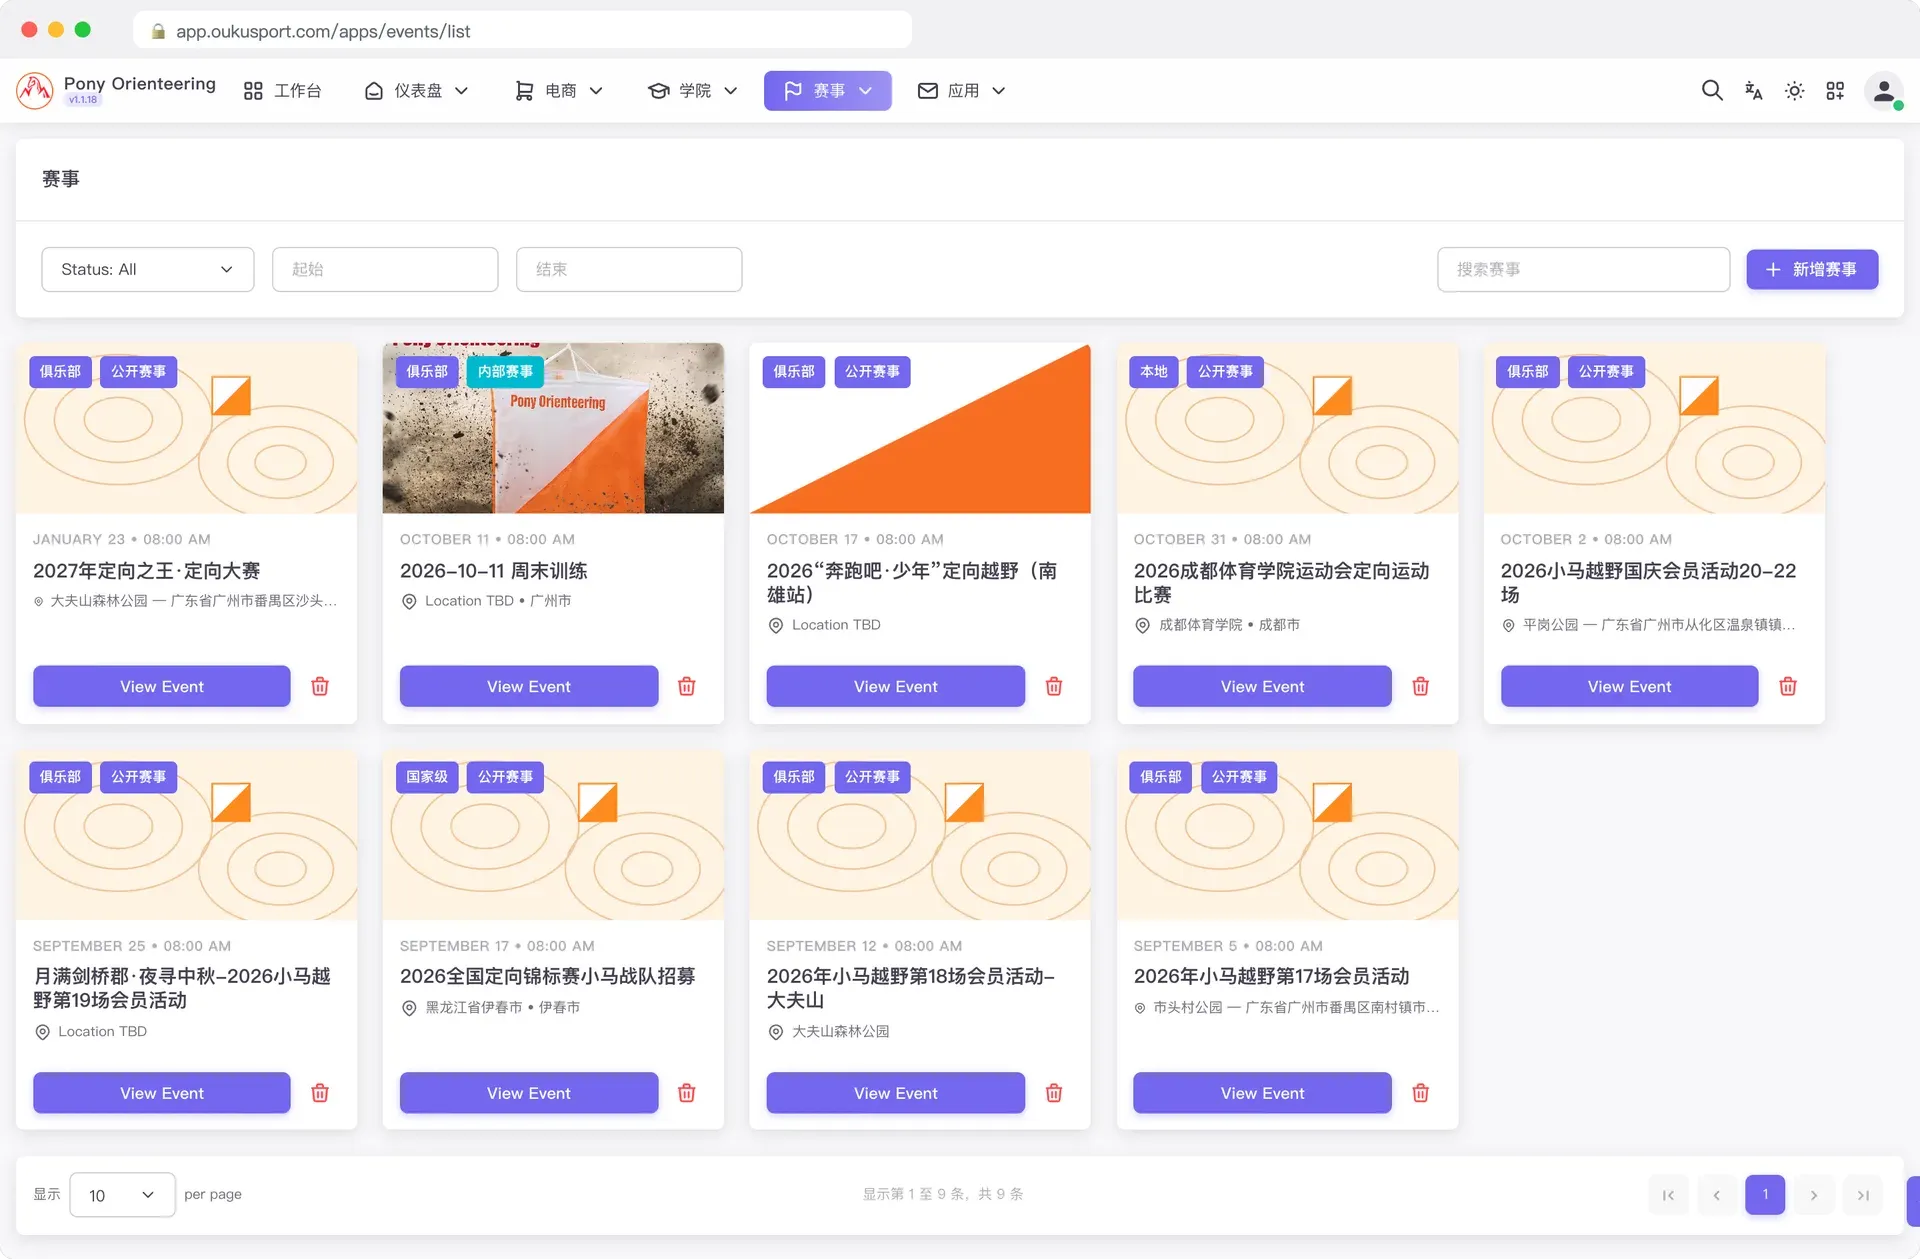This screenshot has height=1259, width=1920.
Task: Open the per page count dropdown
Action: pos(122,1195)
